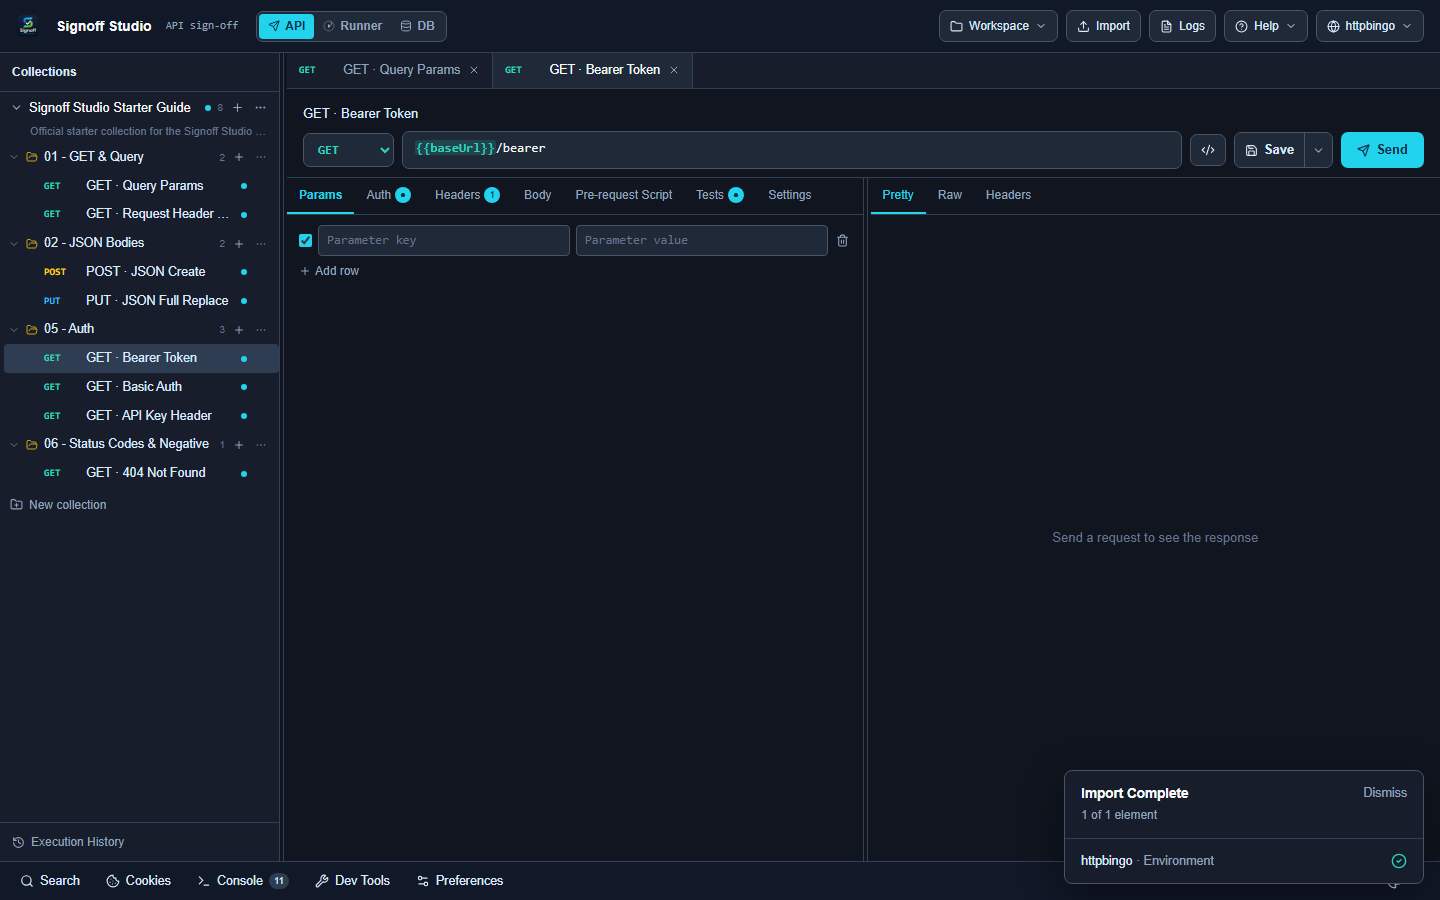Switch response view to Raw

(949, 195)
